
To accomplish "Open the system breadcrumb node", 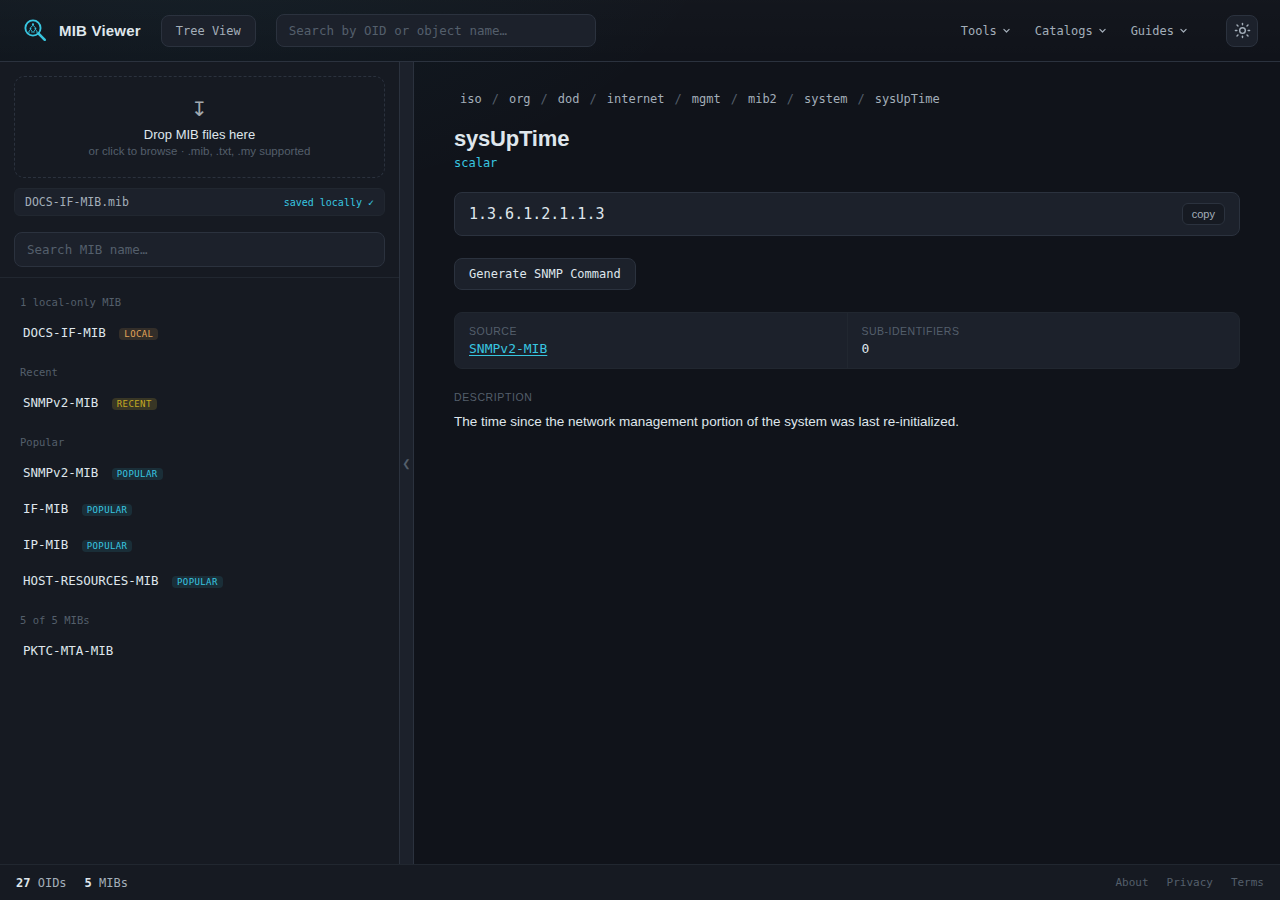I will pyautogui.click(x=826, y=99).
